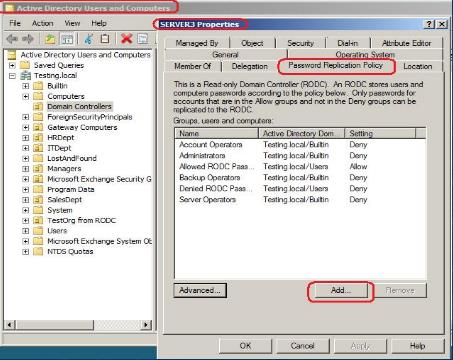Screen dimensions: 453x360
Task: Switch to the Managed By tab
Action: 197,43
